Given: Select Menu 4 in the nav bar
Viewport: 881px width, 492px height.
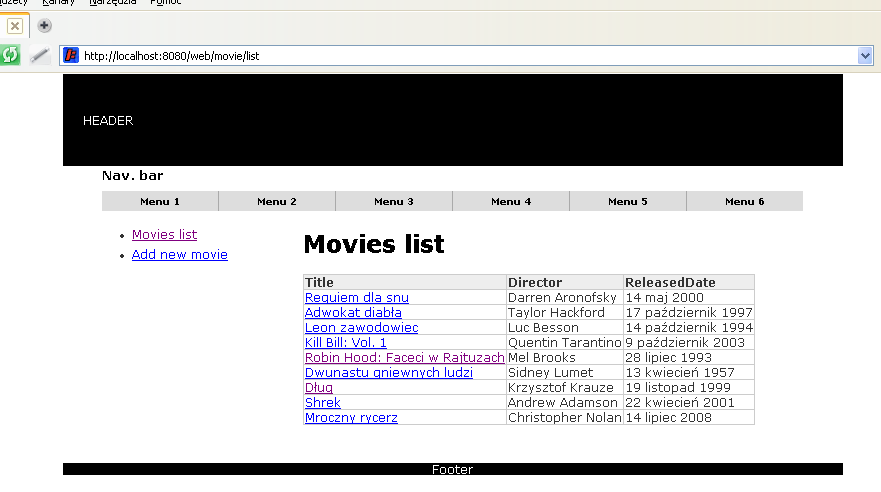Looking at the screenshot, I should click(511, 201).
